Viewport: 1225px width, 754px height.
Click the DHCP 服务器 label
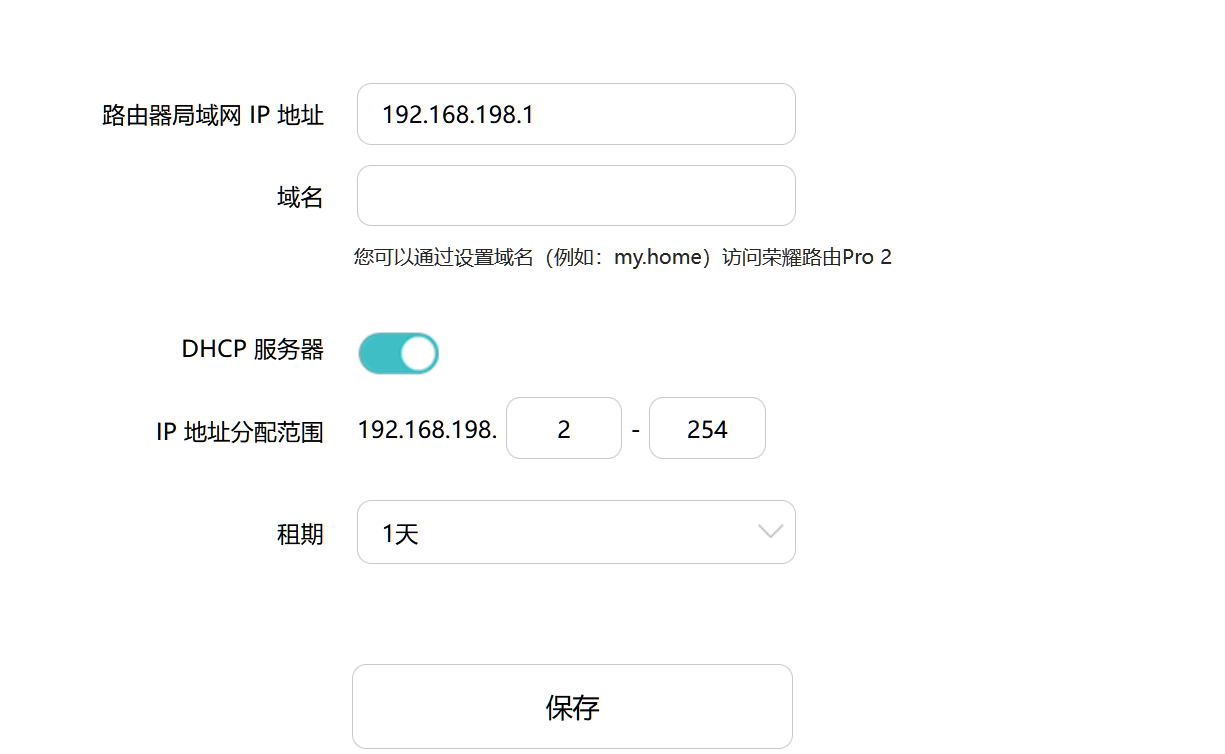click(252, 349)
